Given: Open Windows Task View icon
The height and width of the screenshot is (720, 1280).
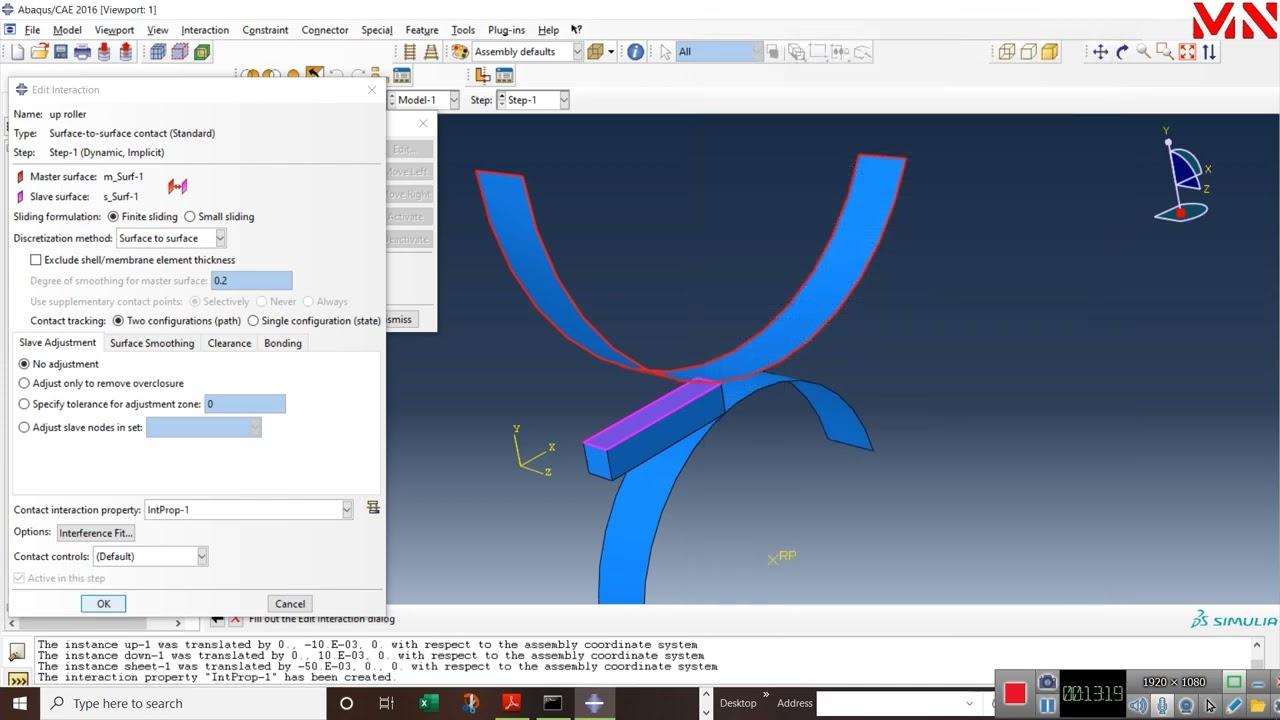Looking at the screenshot, I should coord(386,703).
